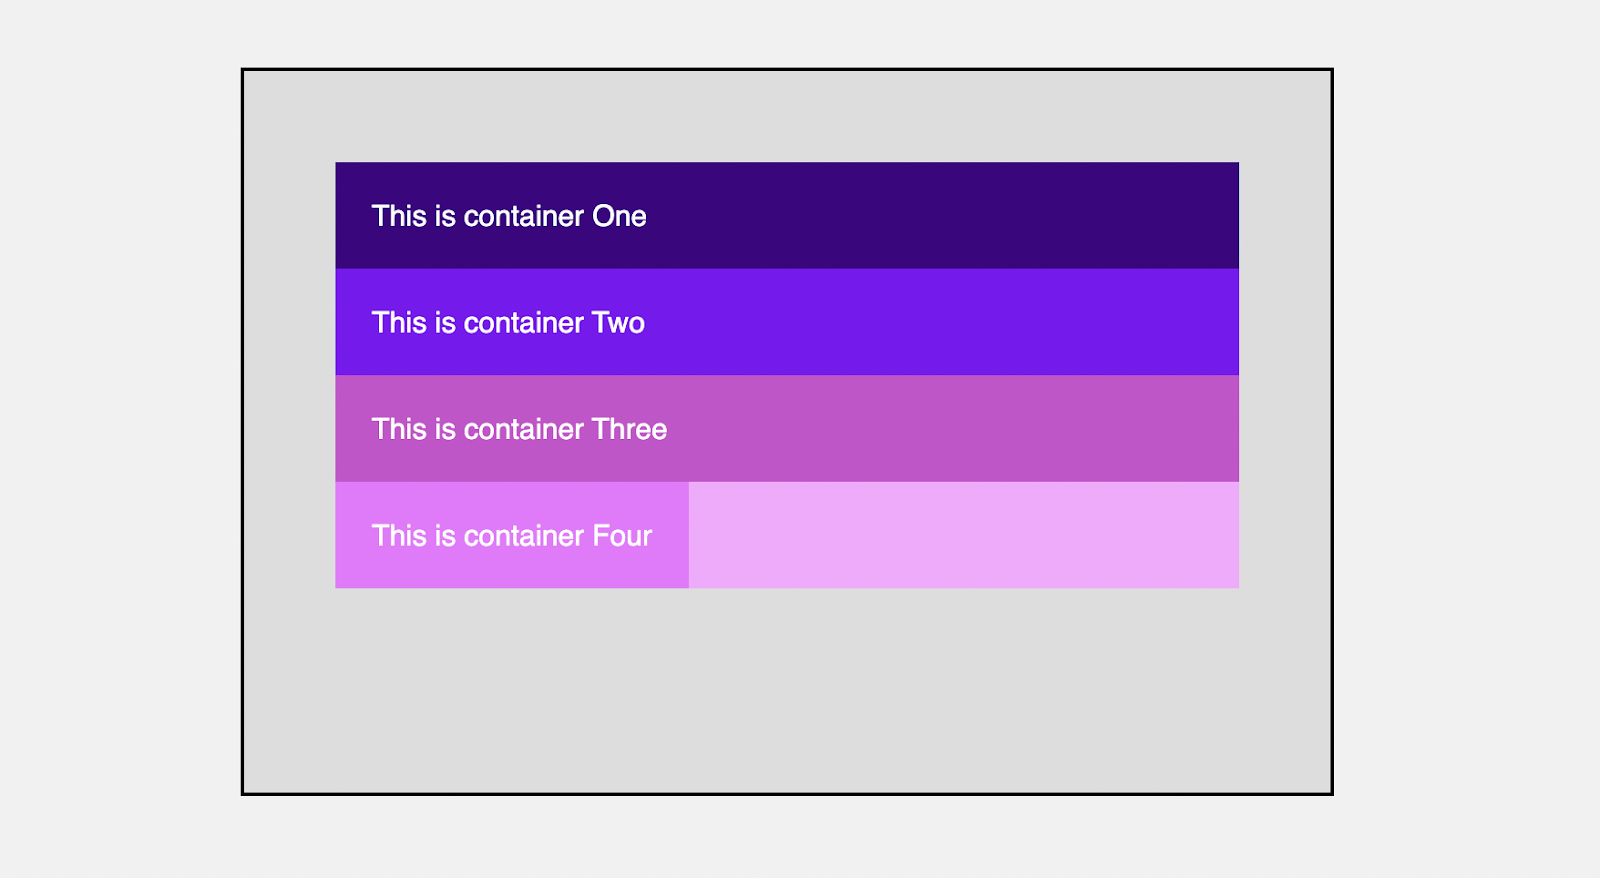Click the gray area above container One
The height and width of the screenshot is (878, 1600).
pyautogui.click(x=787, y=116)
